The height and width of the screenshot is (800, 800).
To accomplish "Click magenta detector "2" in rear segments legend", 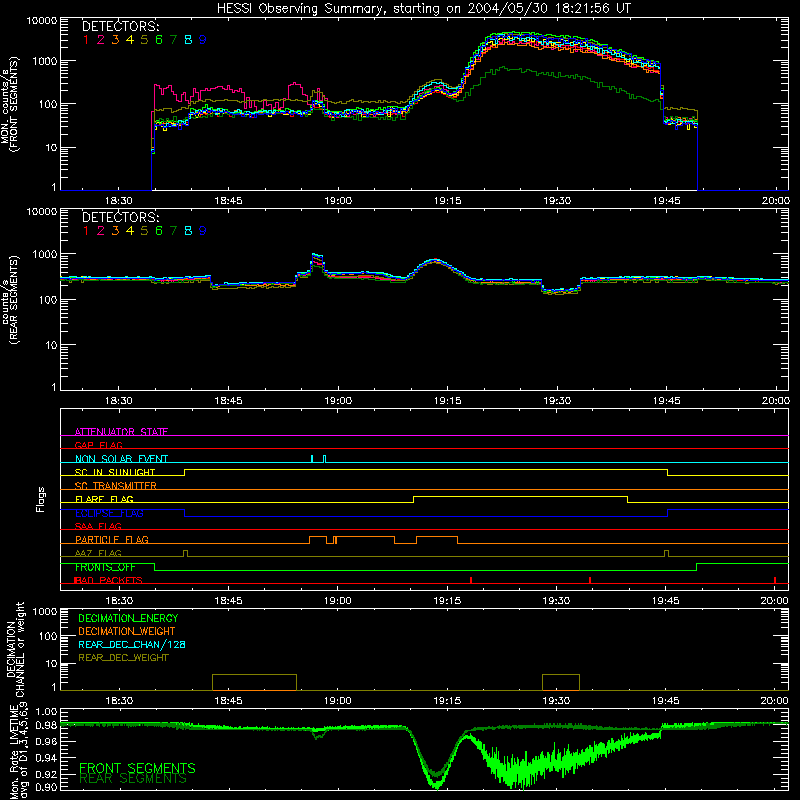I will [101, 231].
